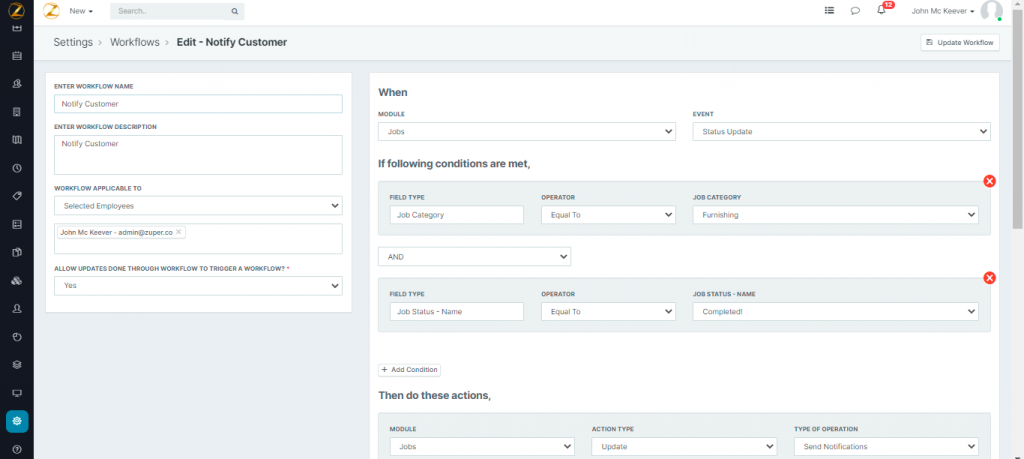Open the clock icon in the sidebar
The image size is (1024, 459).
click(17, 168)
